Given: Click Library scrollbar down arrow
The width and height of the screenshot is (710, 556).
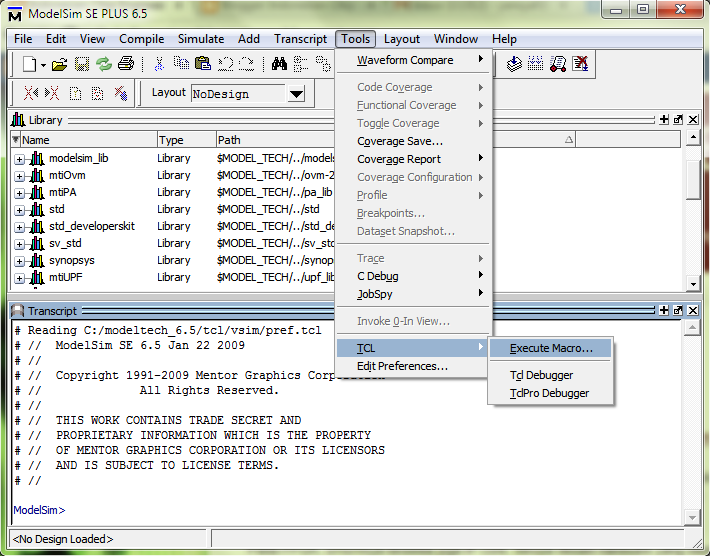Looking at the screenshot, I should pyautogui.click(x=693, y=284).
